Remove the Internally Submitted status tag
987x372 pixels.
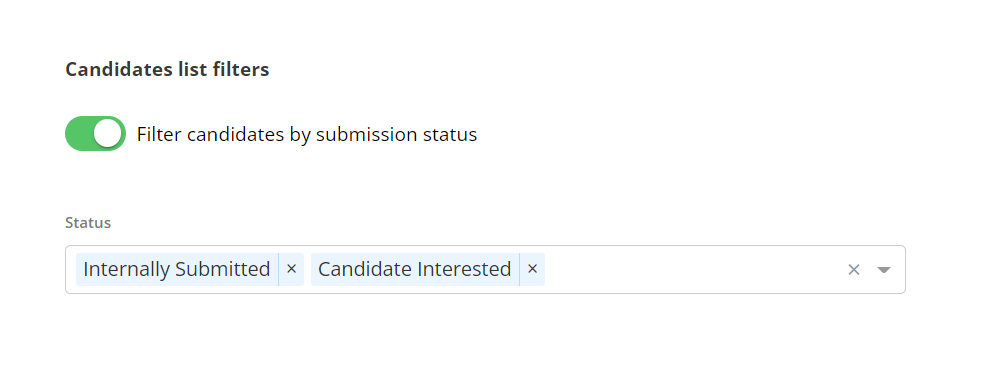click(x=291, y=269)
